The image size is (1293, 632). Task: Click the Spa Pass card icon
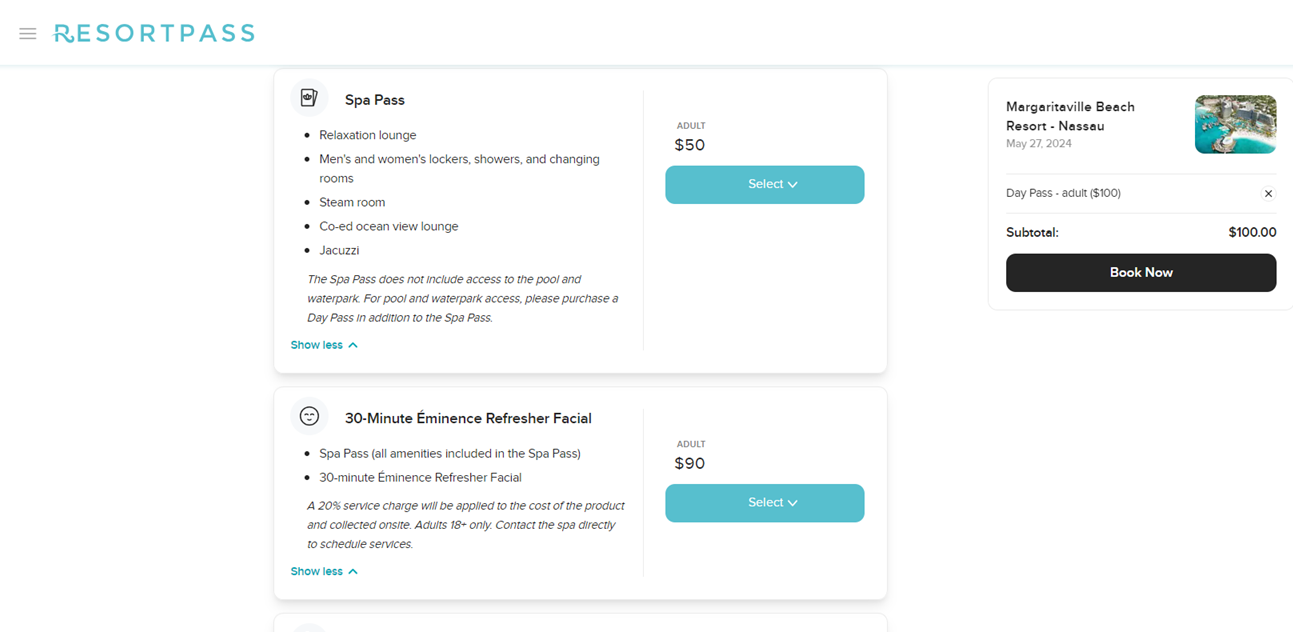point(309,97)
